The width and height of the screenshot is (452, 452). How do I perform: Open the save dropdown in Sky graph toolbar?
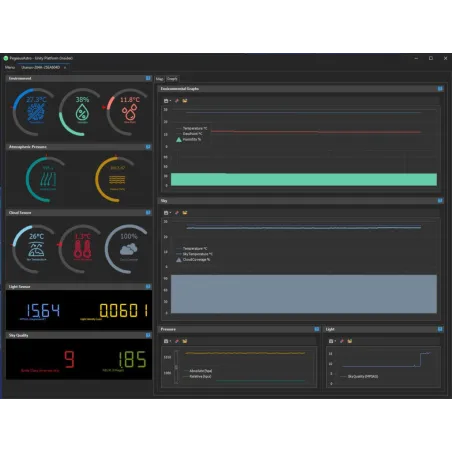[x=167, y=213]
